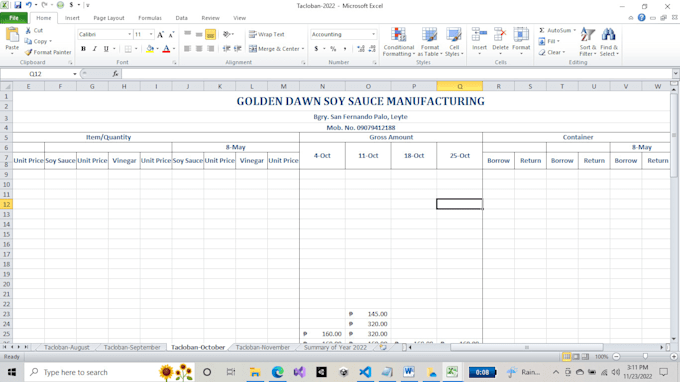Switch to Page Layout view button
This screenshot has height=382, width=680.
(x=576, y=356)
